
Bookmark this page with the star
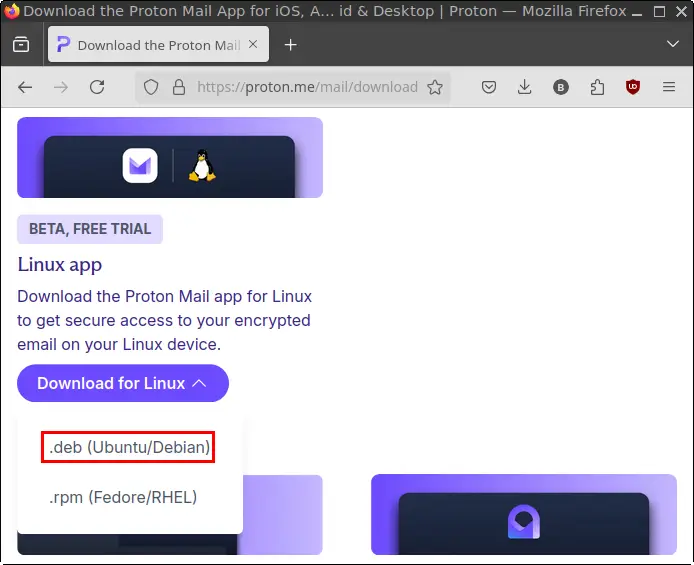click(x=435, y=87)
